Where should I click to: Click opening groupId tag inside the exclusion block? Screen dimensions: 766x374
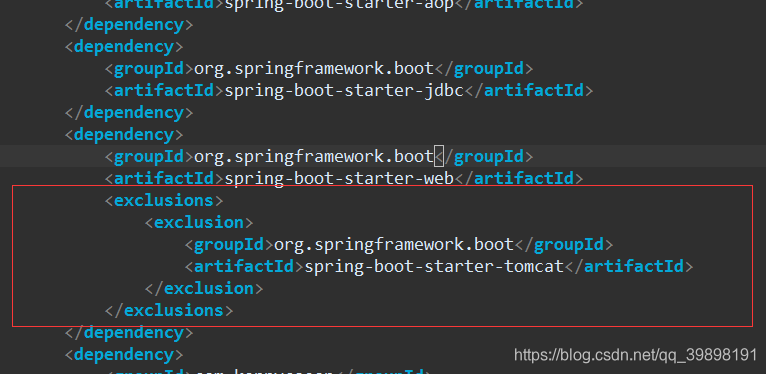tap(229, 245)
